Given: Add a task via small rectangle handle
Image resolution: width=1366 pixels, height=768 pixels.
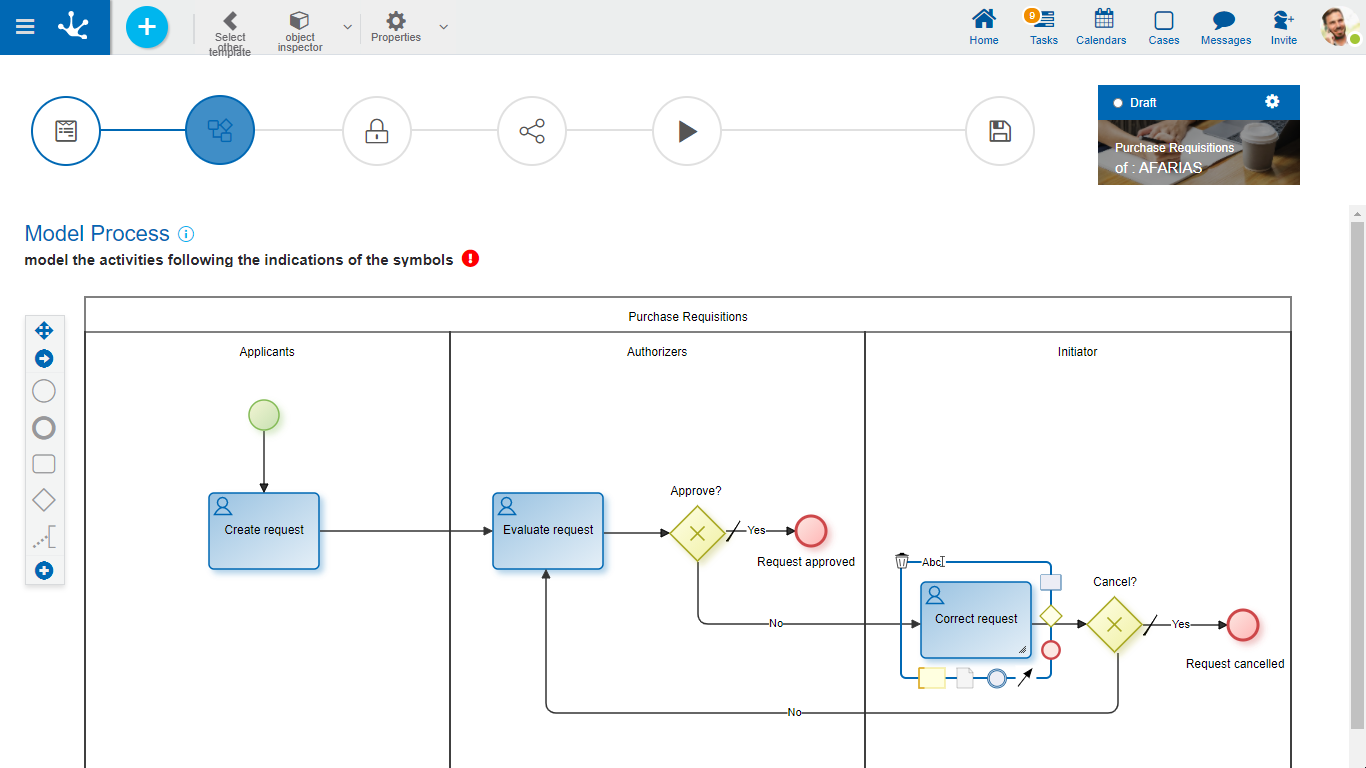Looking at the screenshot, I should [1051, 582].
